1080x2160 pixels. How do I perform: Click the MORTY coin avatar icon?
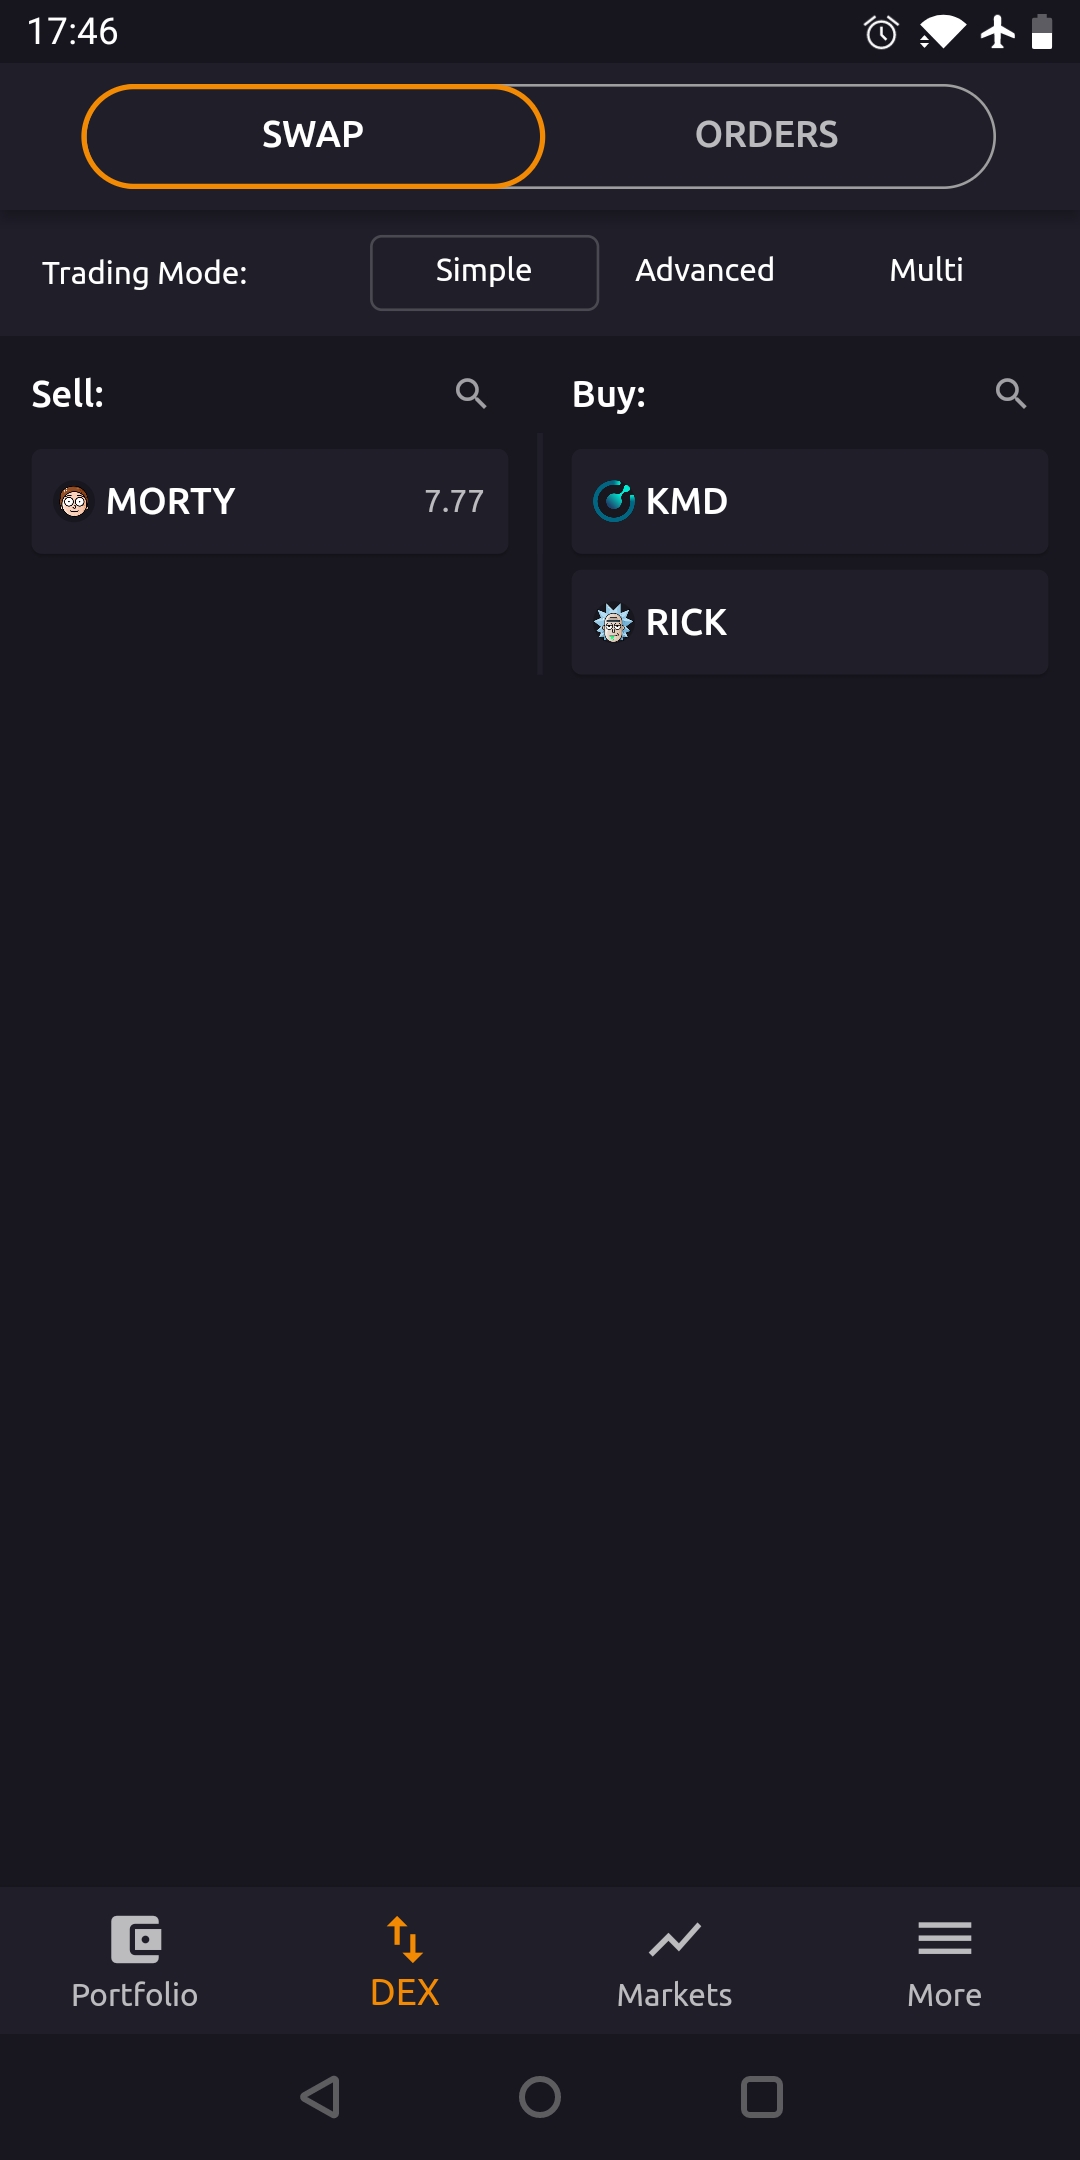(x=74, y=501)
